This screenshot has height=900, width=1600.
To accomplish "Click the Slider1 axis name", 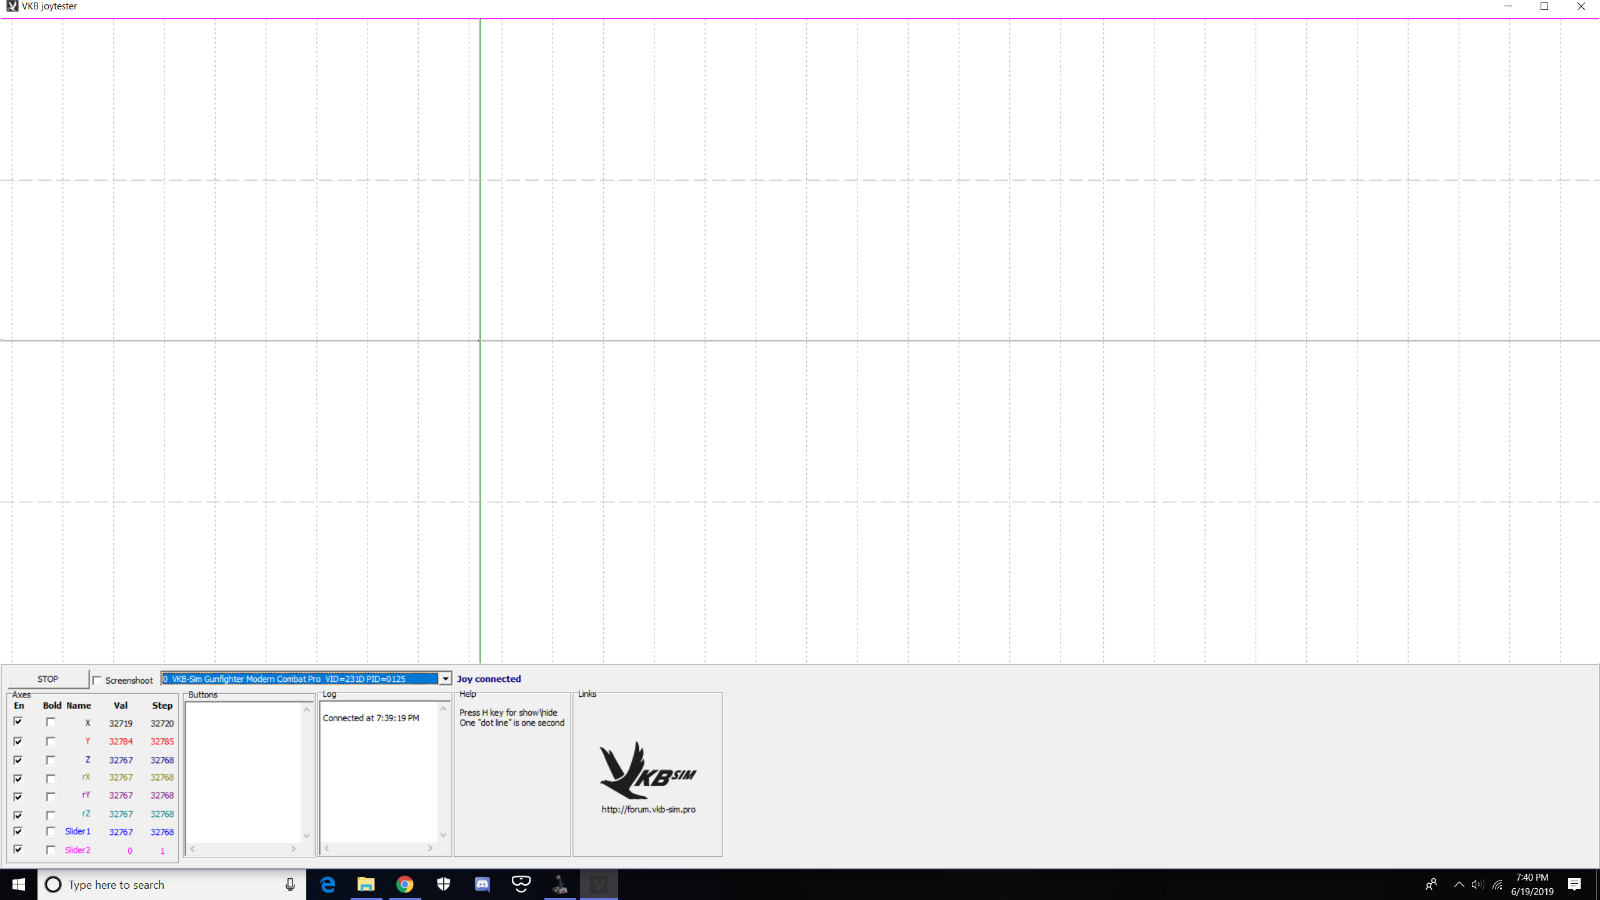I will [78, 832].
